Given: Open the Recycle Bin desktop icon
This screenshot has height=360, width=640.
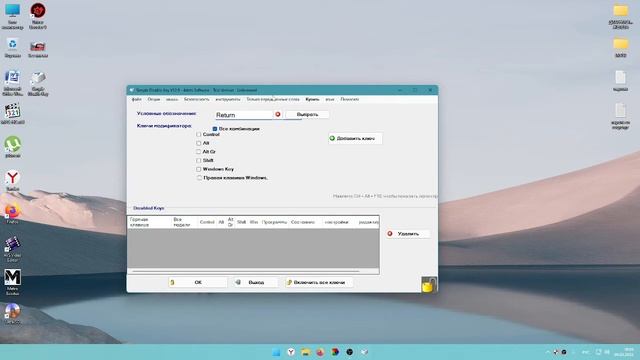Looking at the screenshot, I should (x=12, y=47).
